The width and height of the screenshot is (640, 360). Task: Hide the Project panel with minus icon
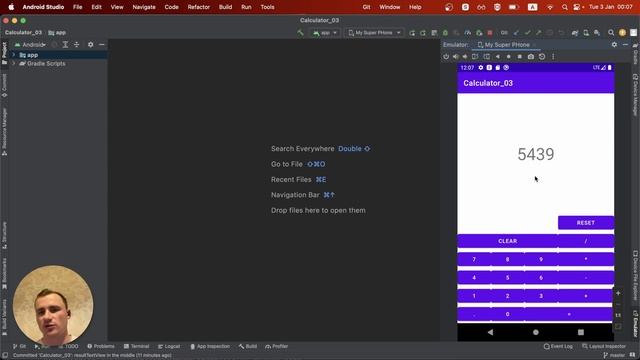click(102, 44)
